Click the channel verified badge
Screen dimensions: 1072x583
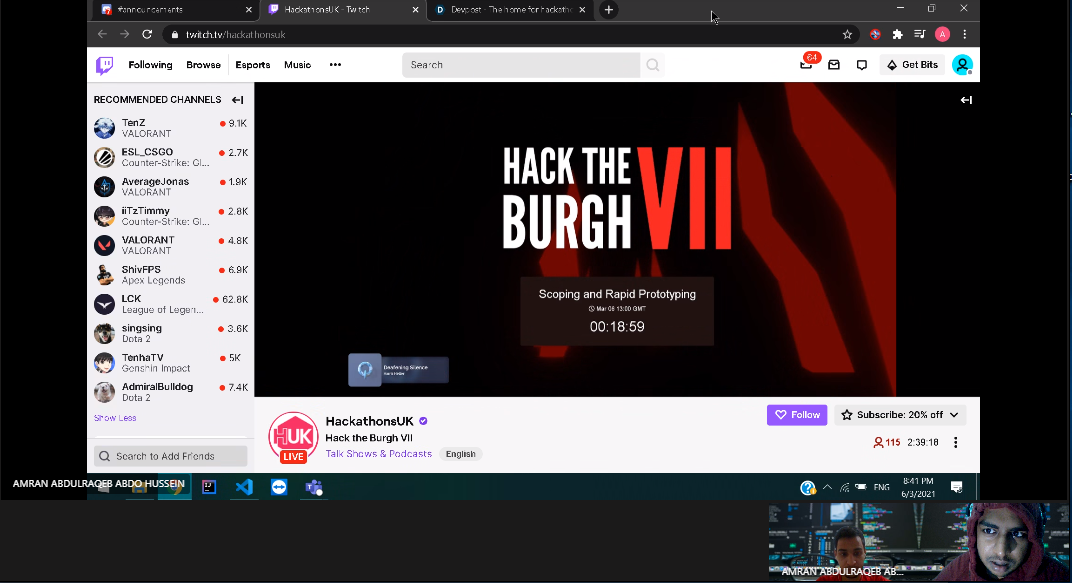click(423, 421)
